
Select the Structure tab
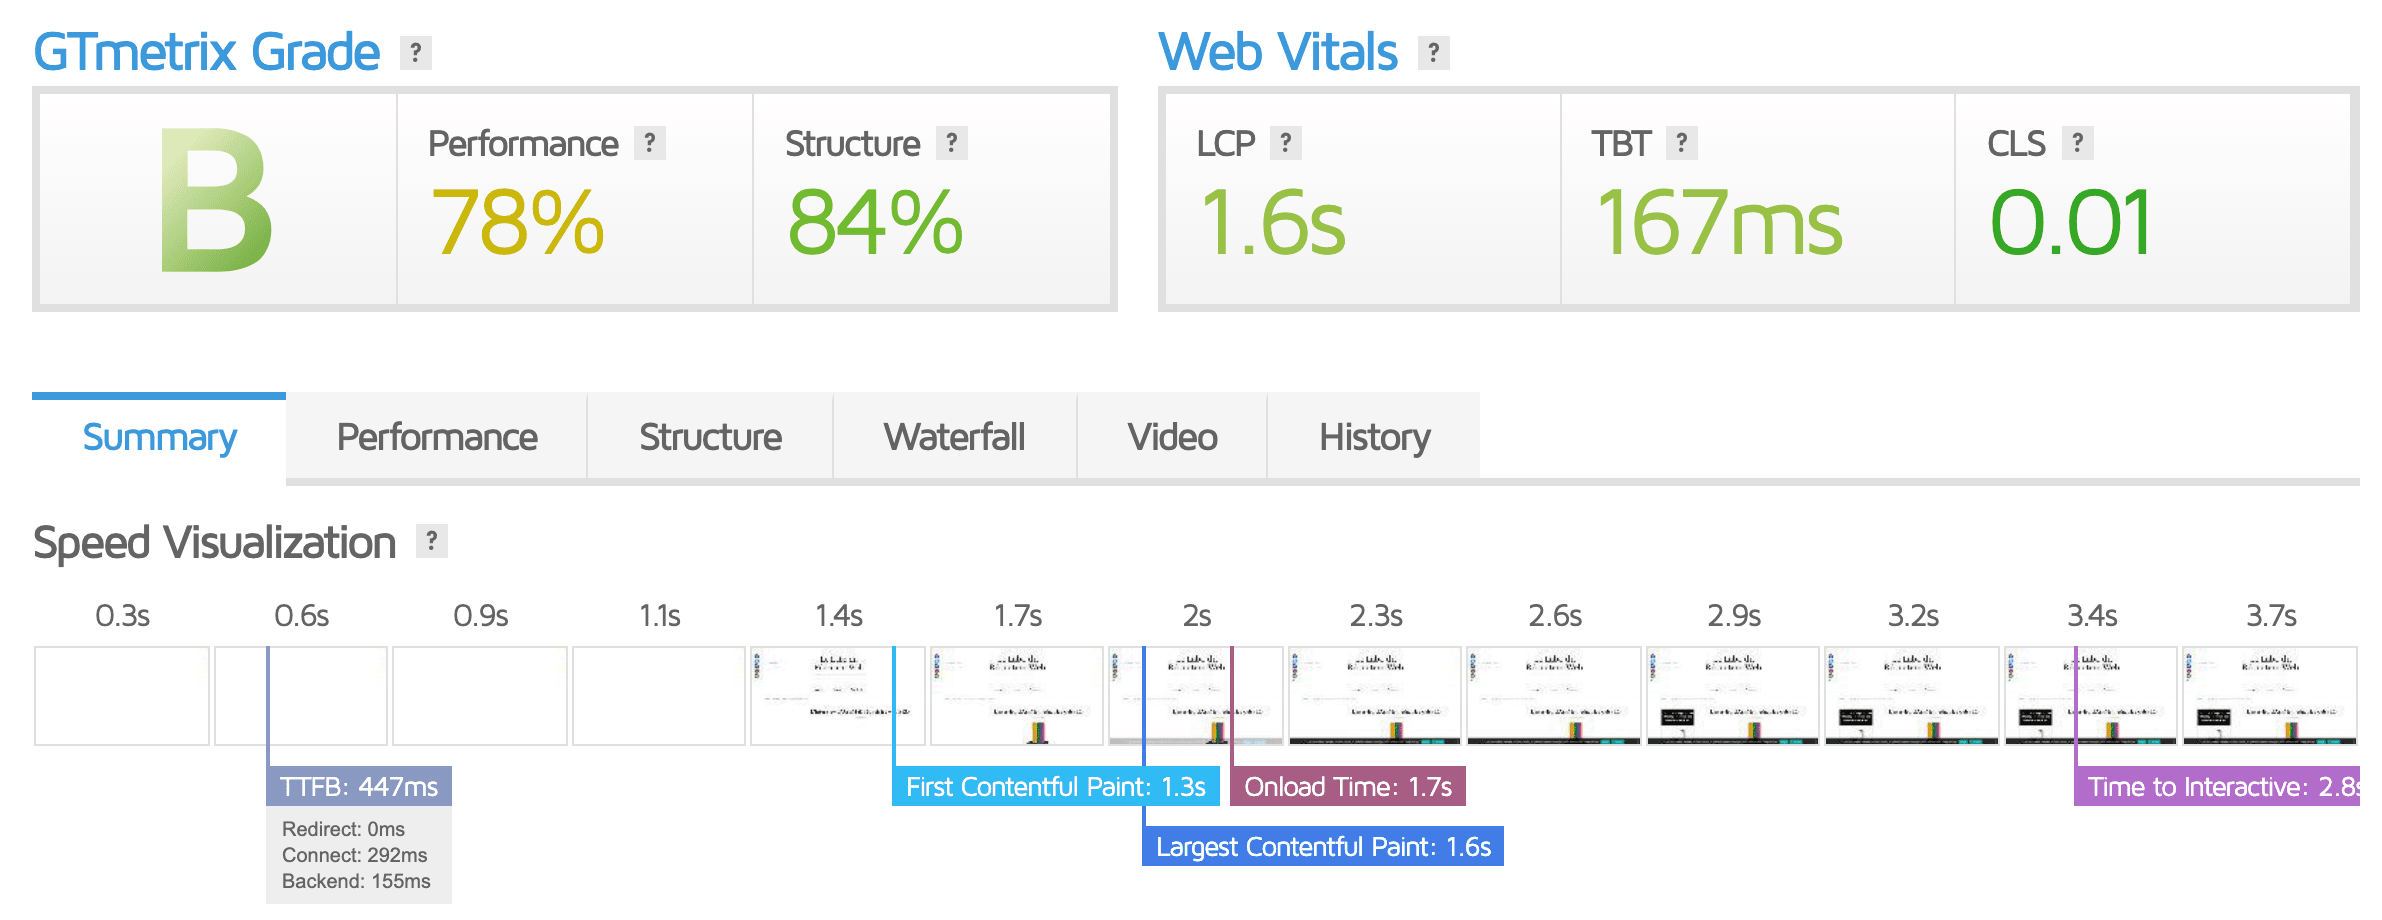(x=710, y=437)
